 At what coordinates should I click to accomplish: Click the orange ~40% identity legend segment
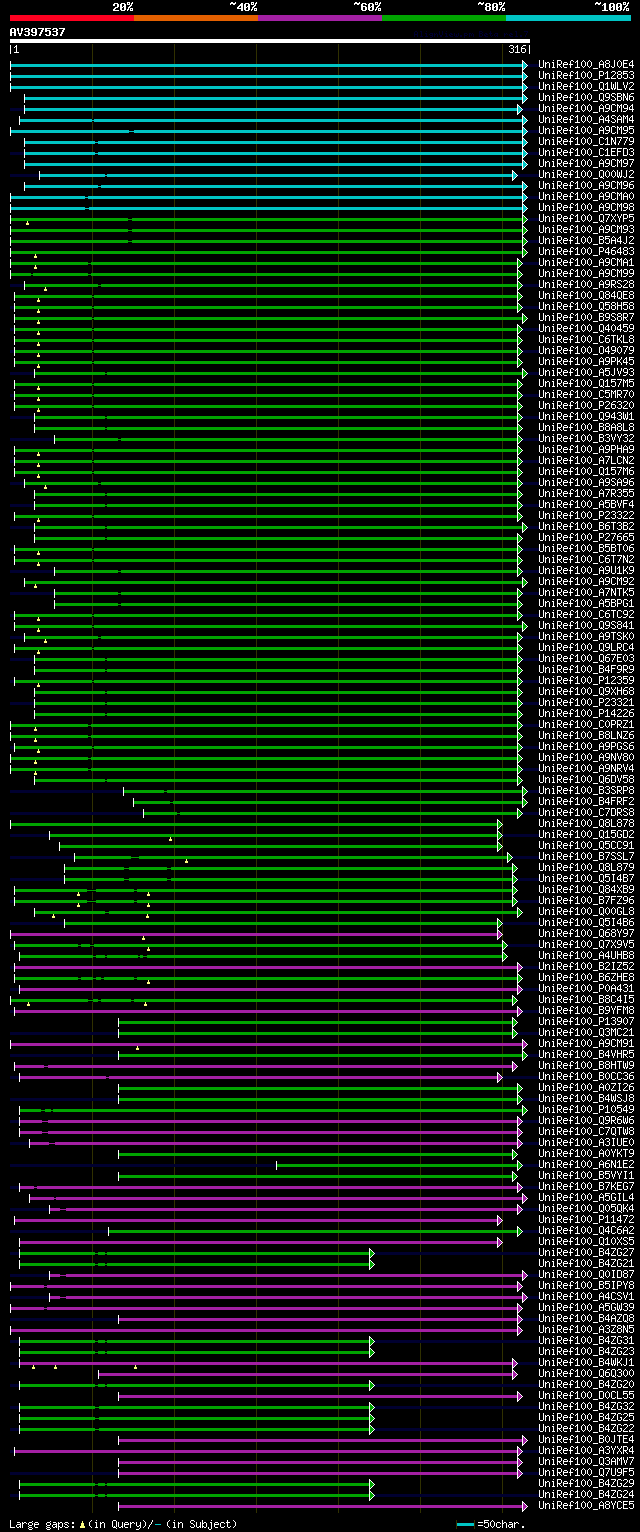[x=196, y=18]
